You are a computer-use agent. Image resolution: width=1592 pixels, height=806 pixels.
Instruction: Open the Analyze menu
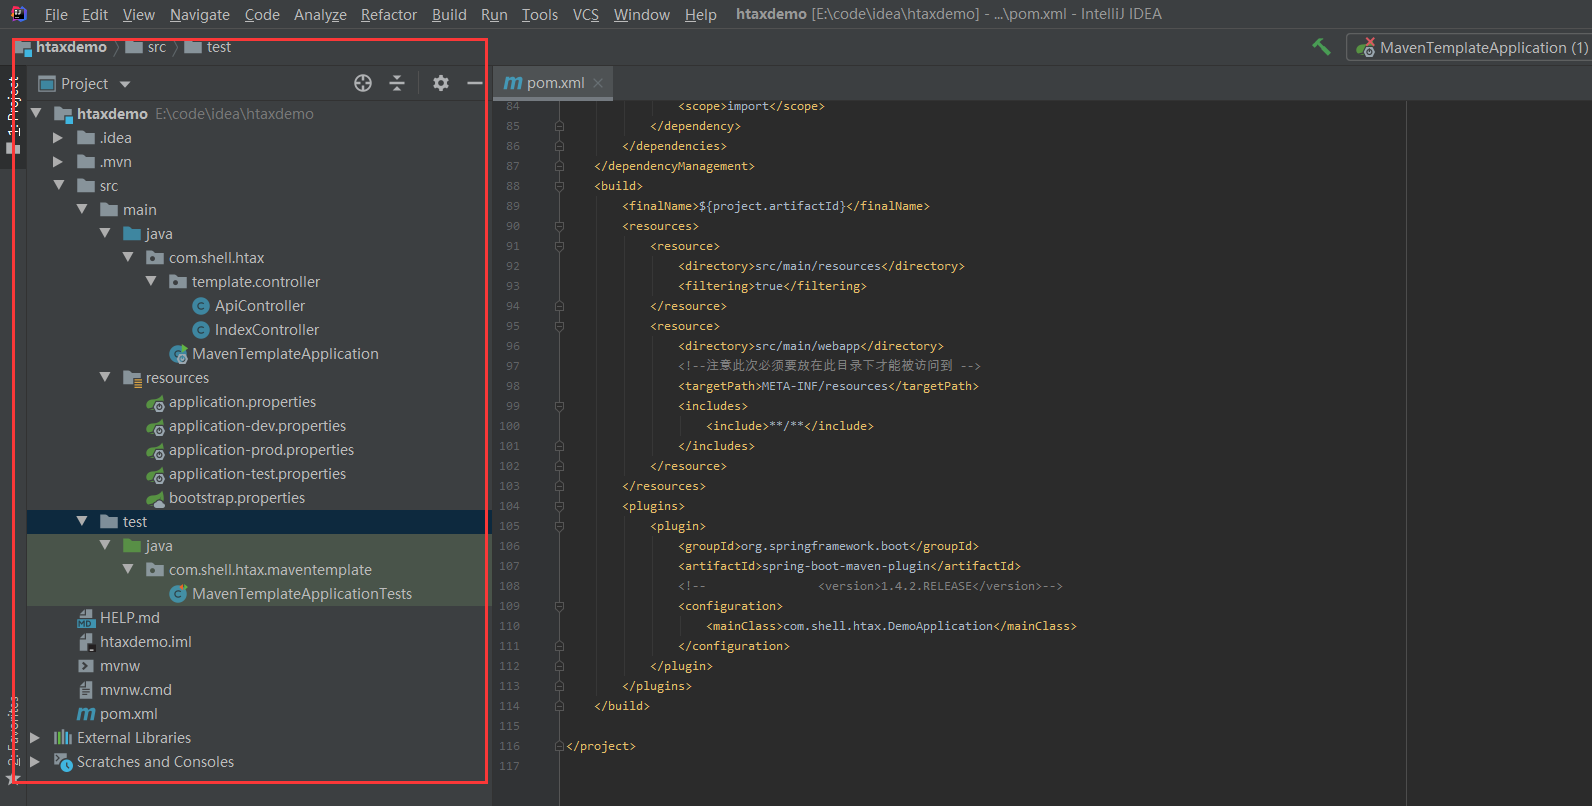[x=320, y=14]
